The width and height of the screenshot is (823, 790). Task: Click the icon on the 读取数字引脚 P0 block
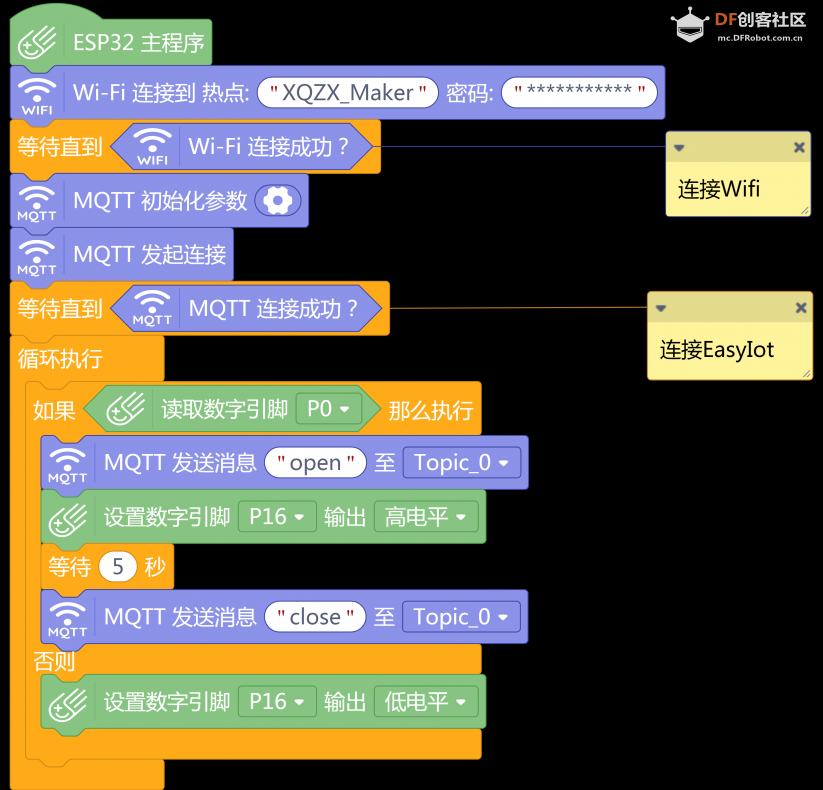point(126,409)
